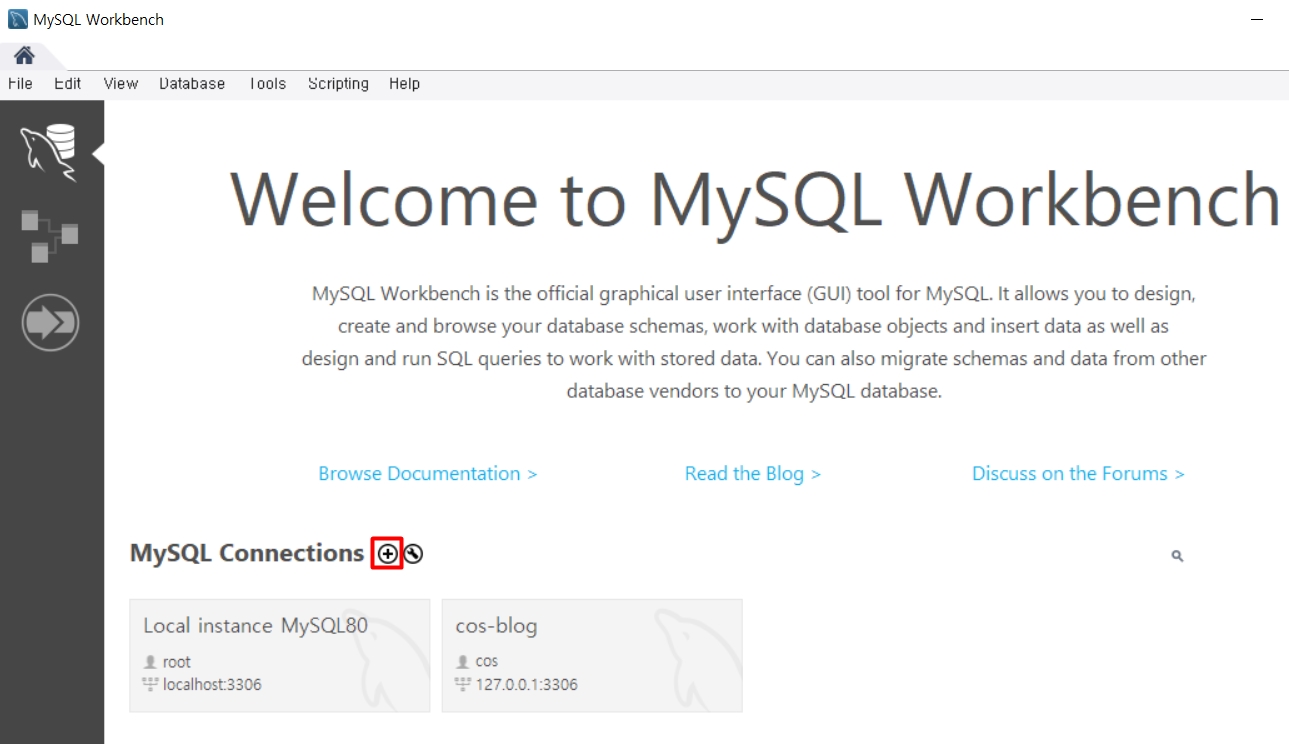
Task: Open the View menu
Action: coord(120,84)
